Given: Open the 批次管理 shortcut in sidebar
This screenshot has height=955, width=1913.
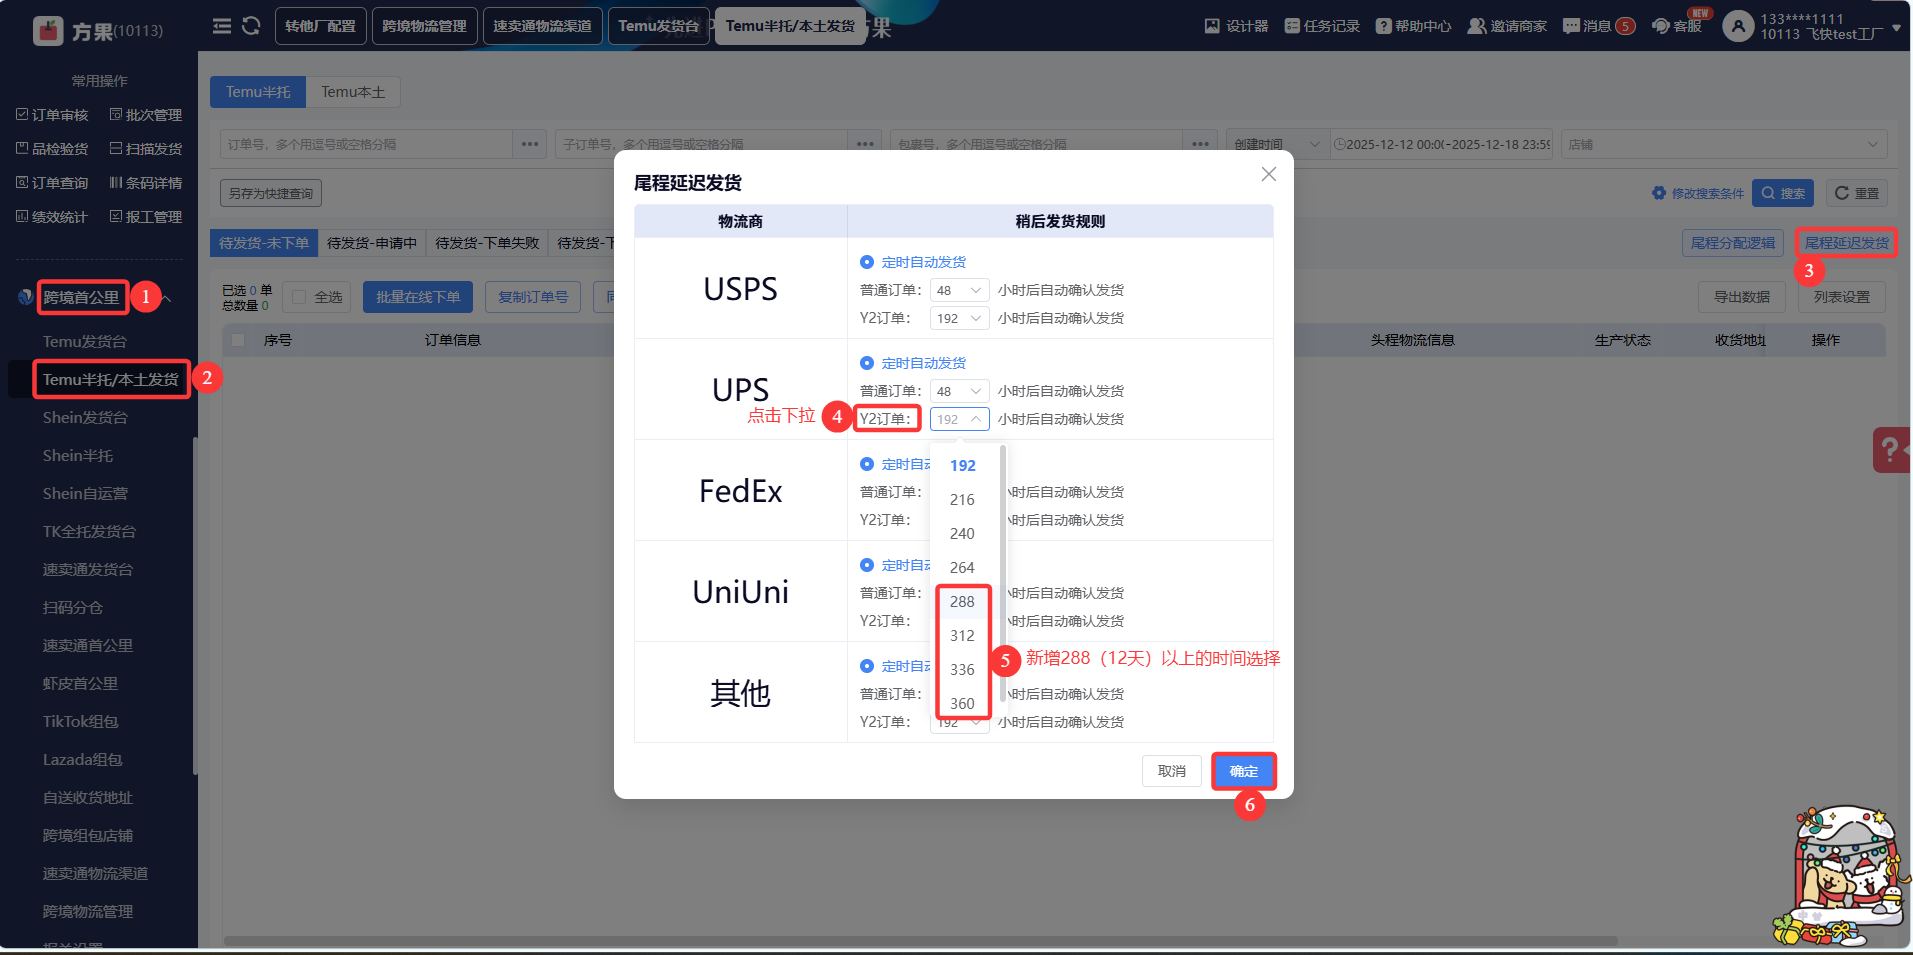Looking at the screenshot, I should (x=146, y=115).
